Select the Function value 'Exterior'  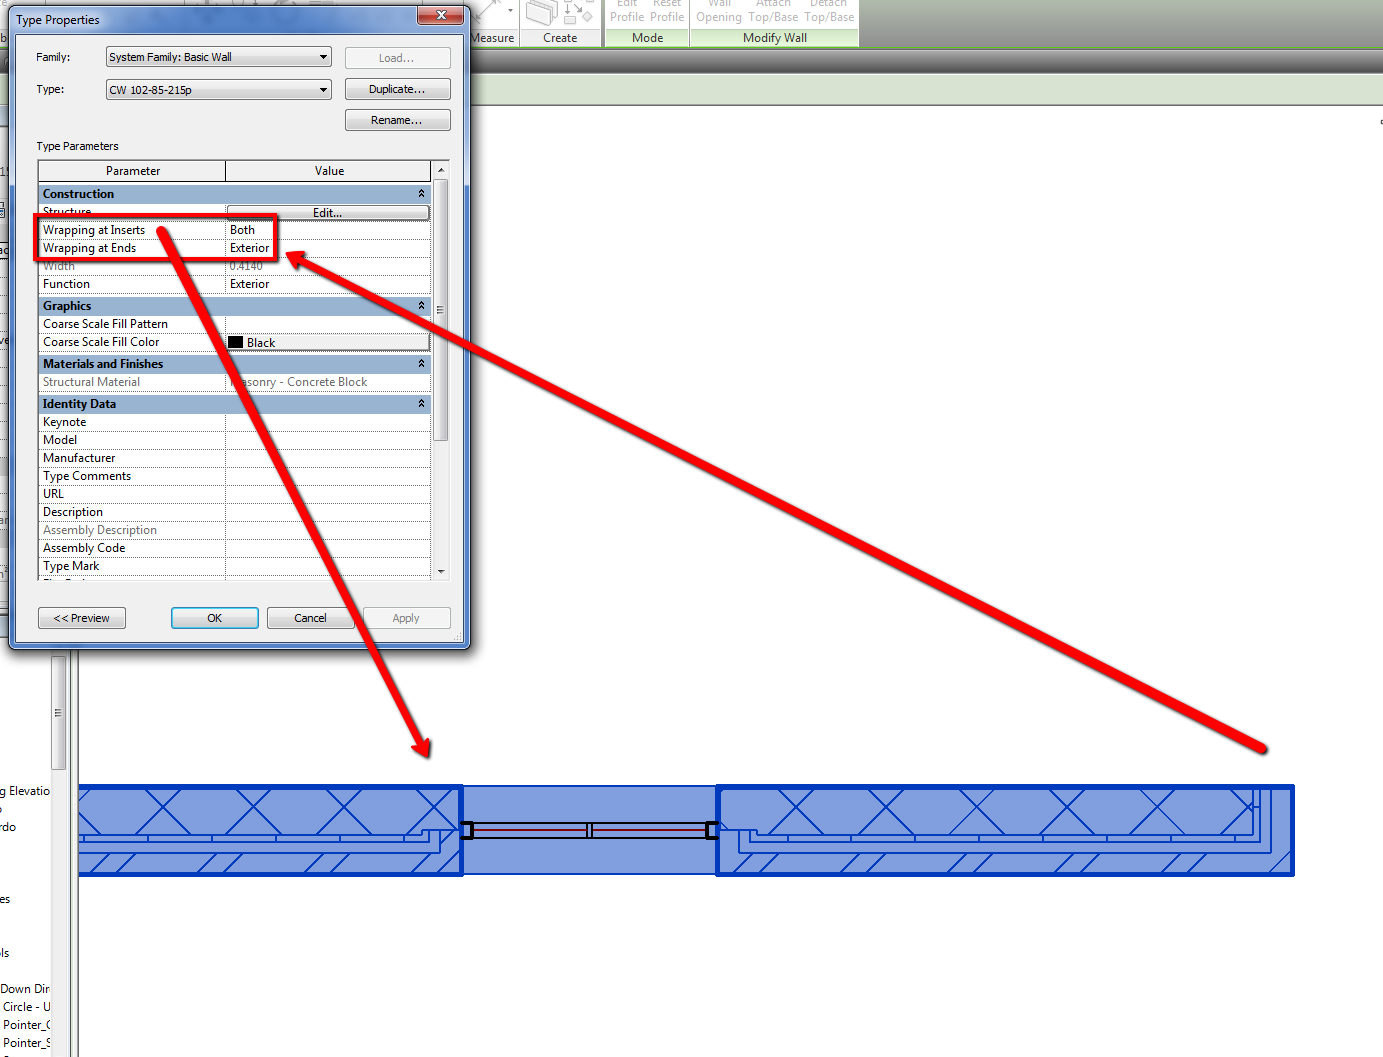coord(328,284)
